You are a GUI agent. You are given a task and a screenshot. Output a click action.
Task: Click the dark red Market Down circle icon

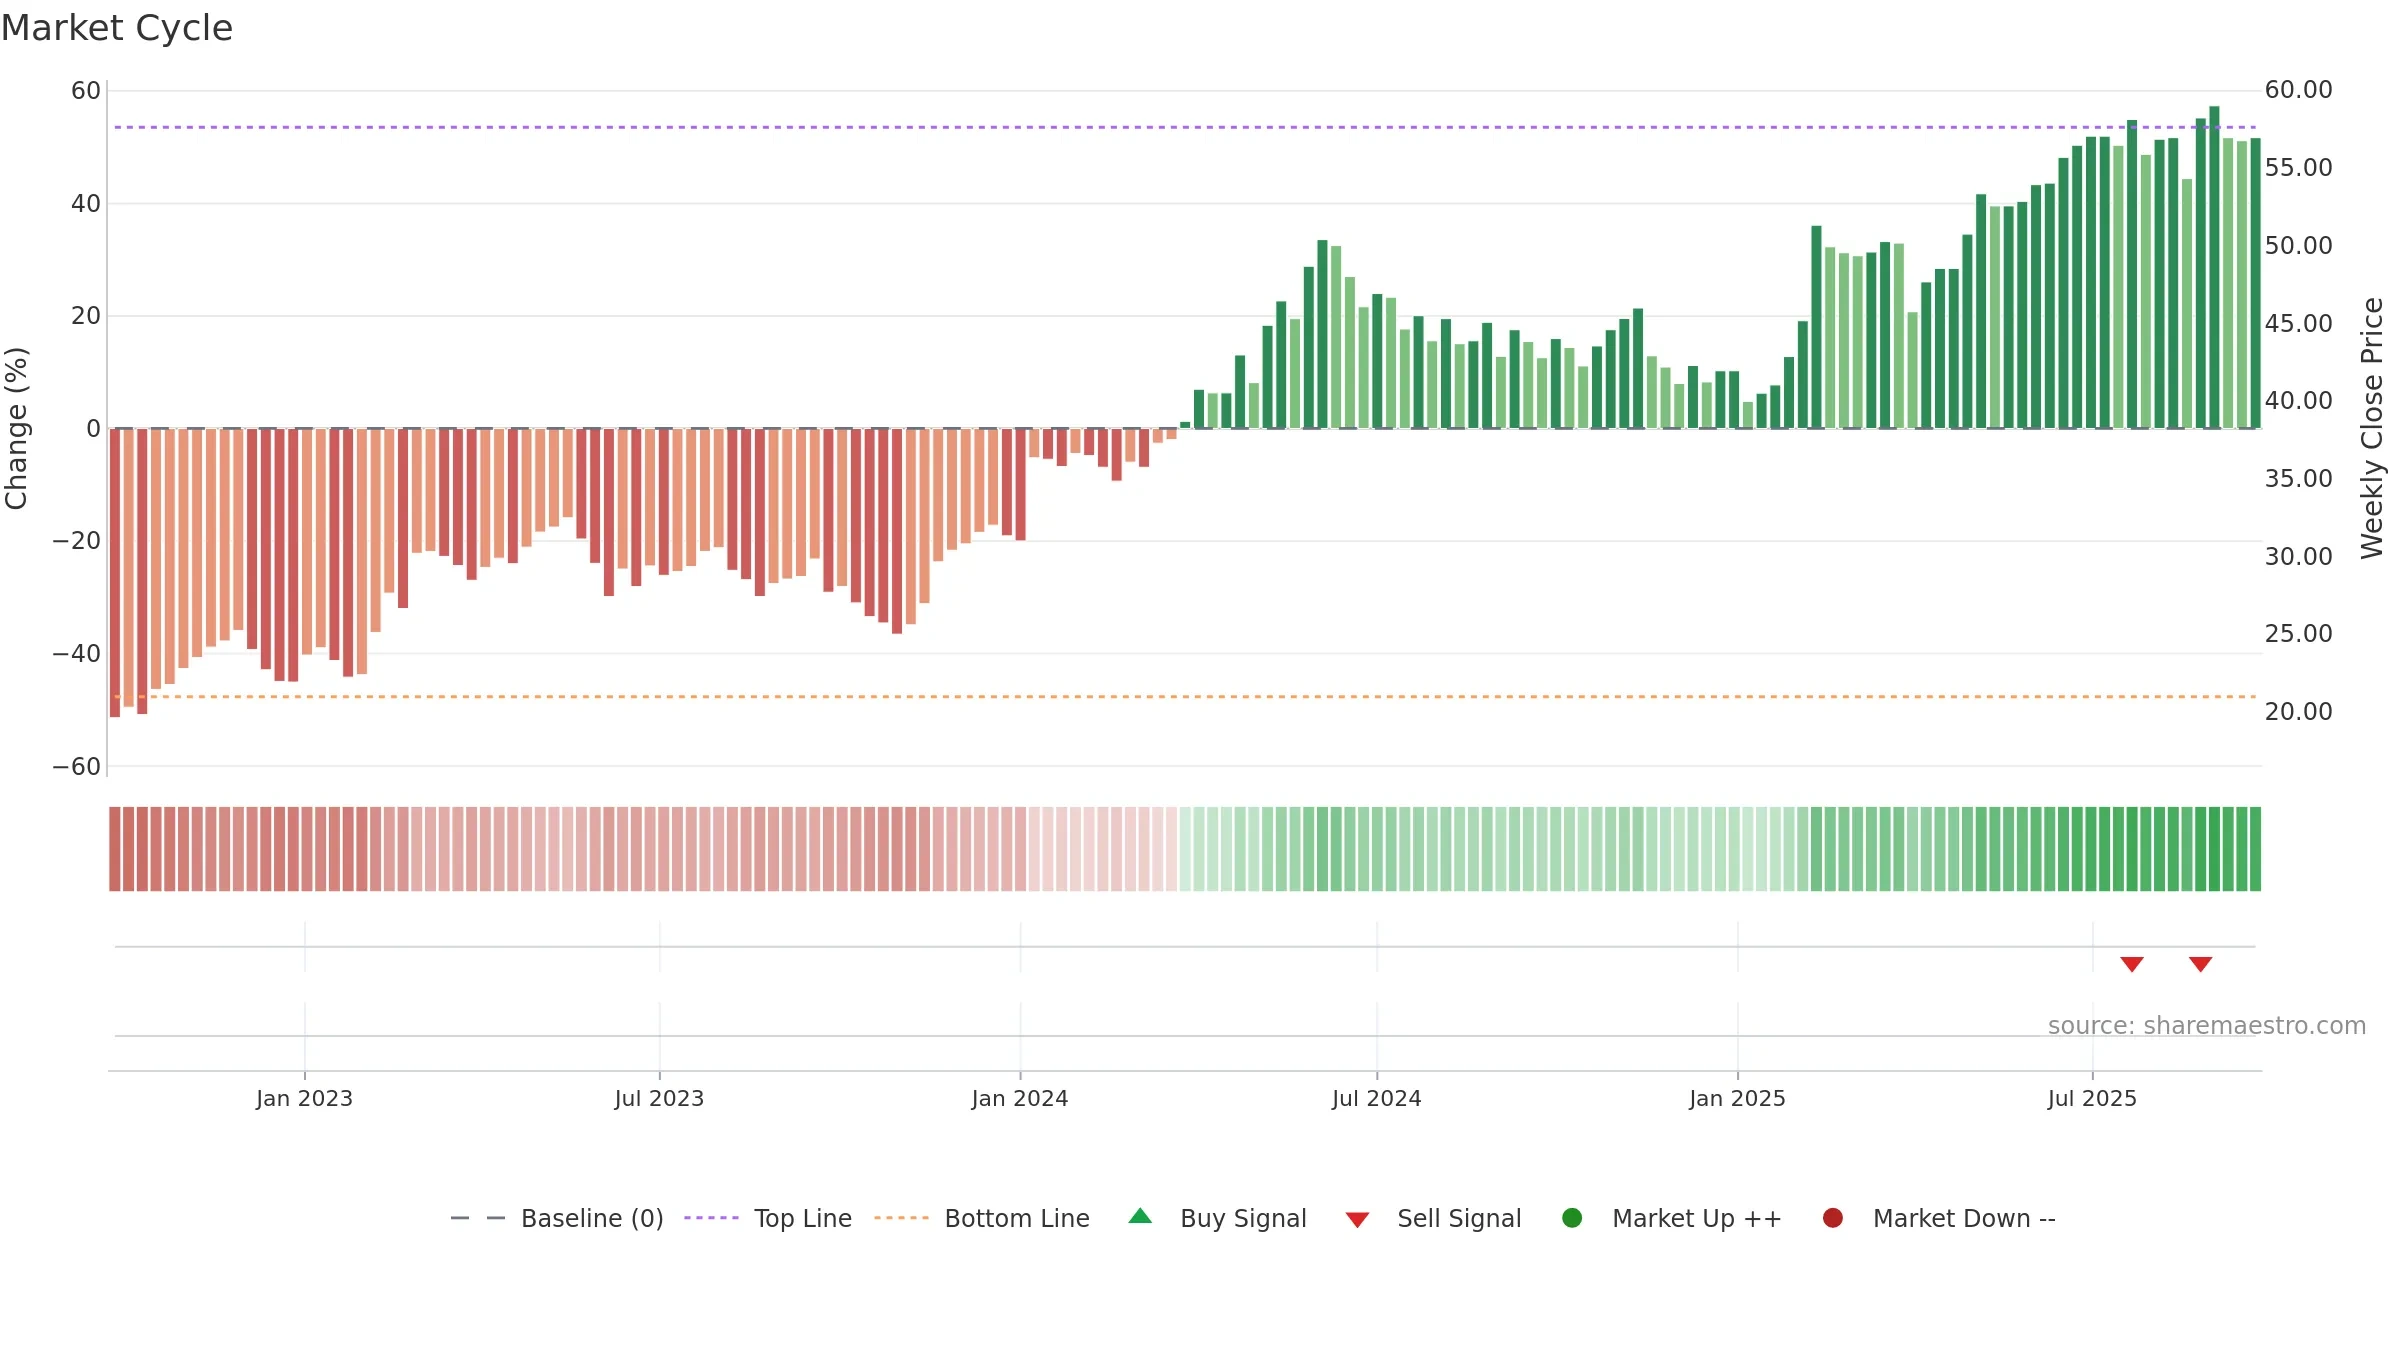point(1833,1218)
